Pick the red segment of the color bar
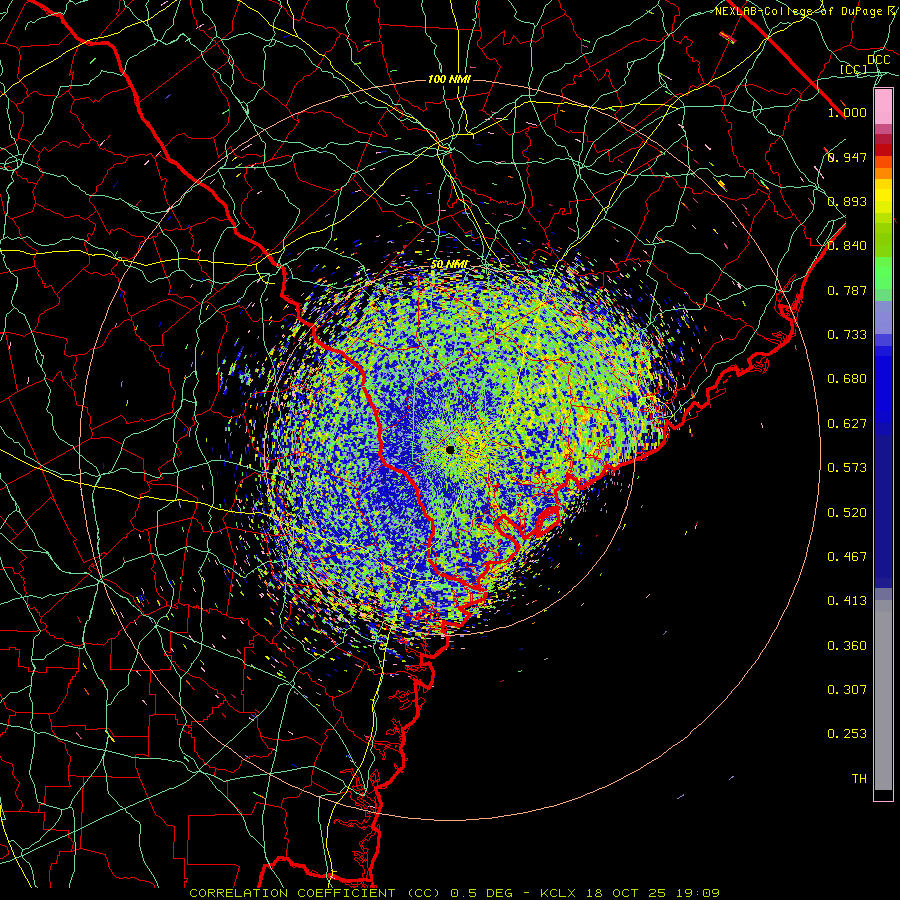 (x=883, y=149)
